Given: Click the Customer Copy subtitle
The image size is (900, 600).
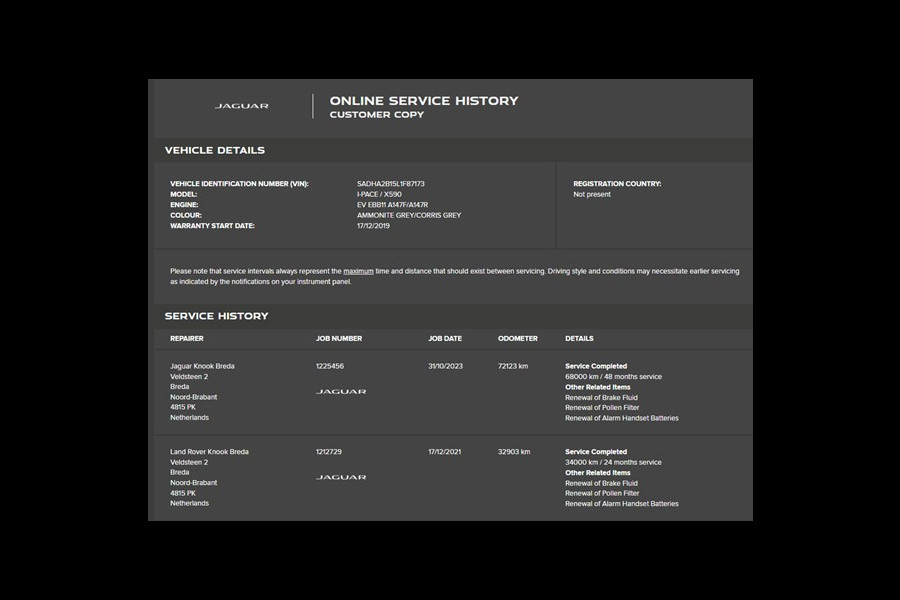Looking at the screenshot, I should point(377,115).
